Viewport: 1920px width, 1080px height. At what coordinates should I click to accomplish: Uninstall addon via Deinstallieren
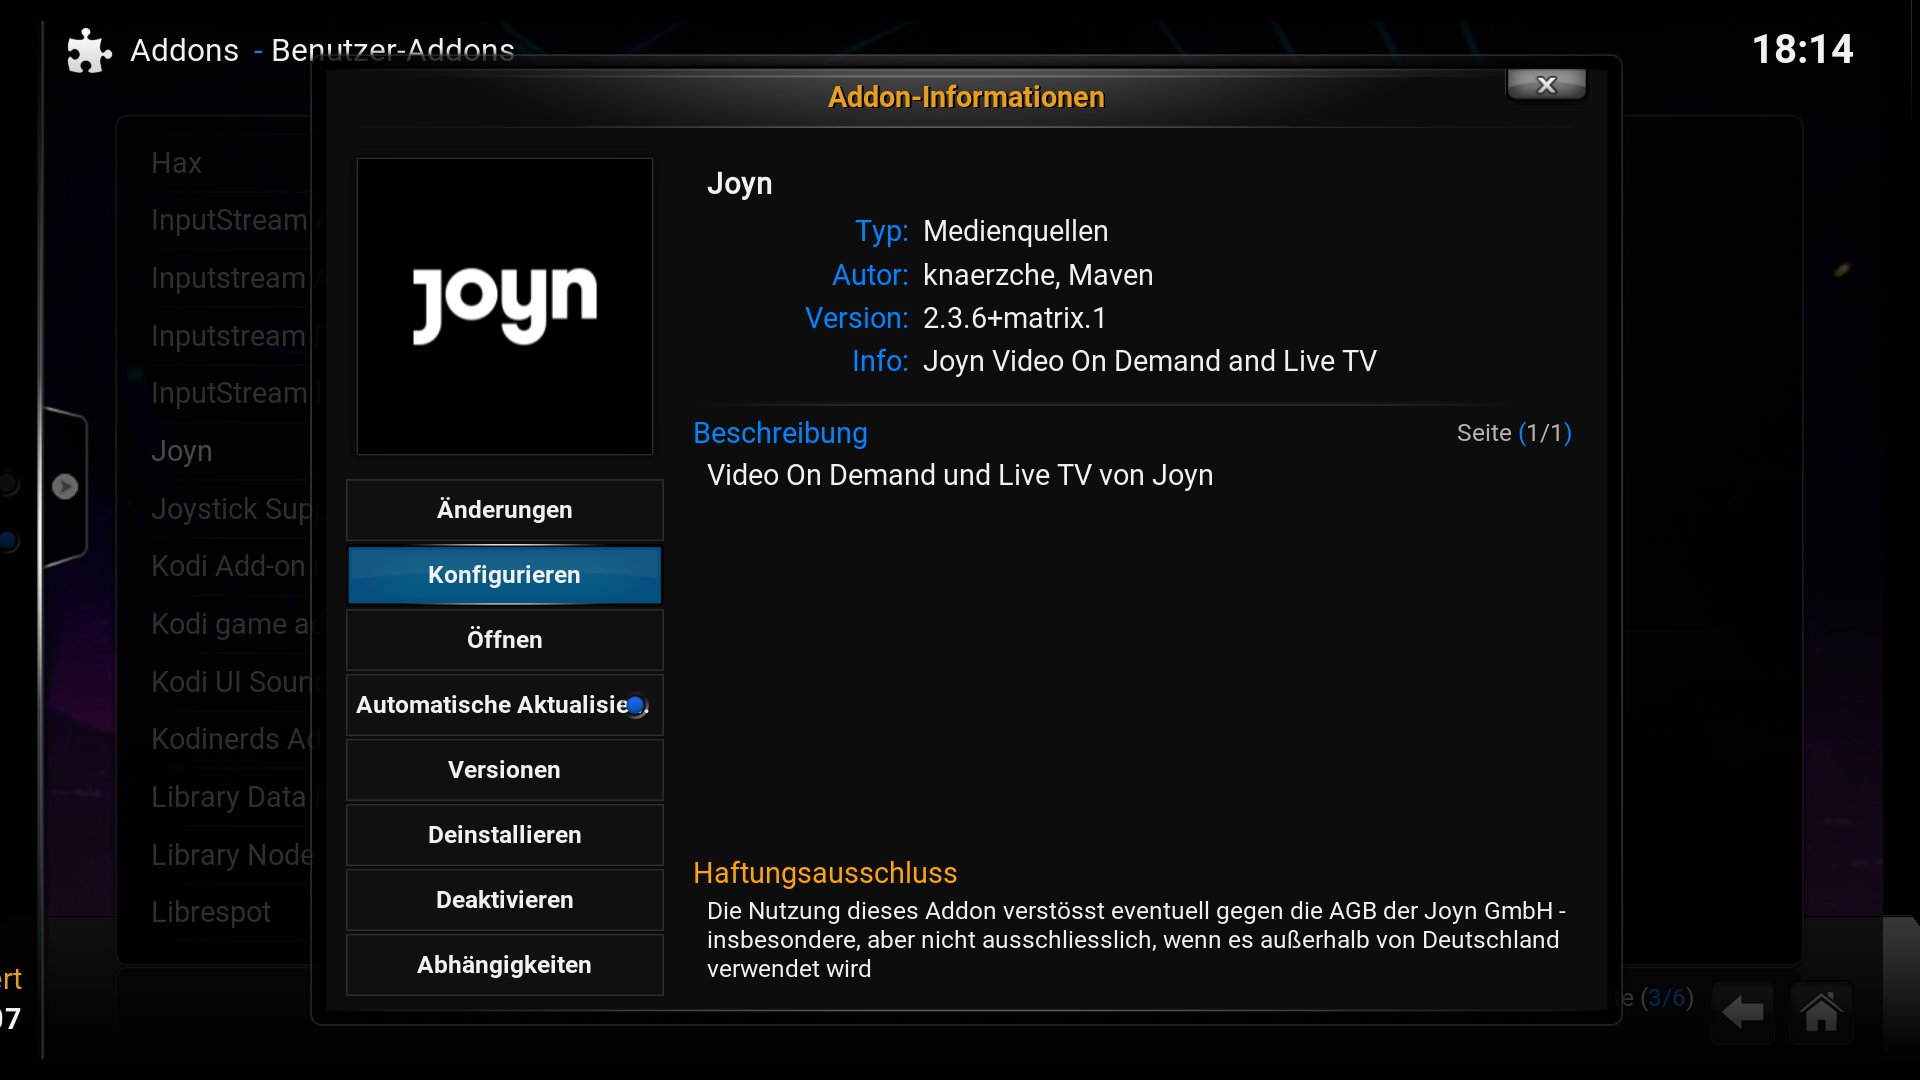click(504, 835)
